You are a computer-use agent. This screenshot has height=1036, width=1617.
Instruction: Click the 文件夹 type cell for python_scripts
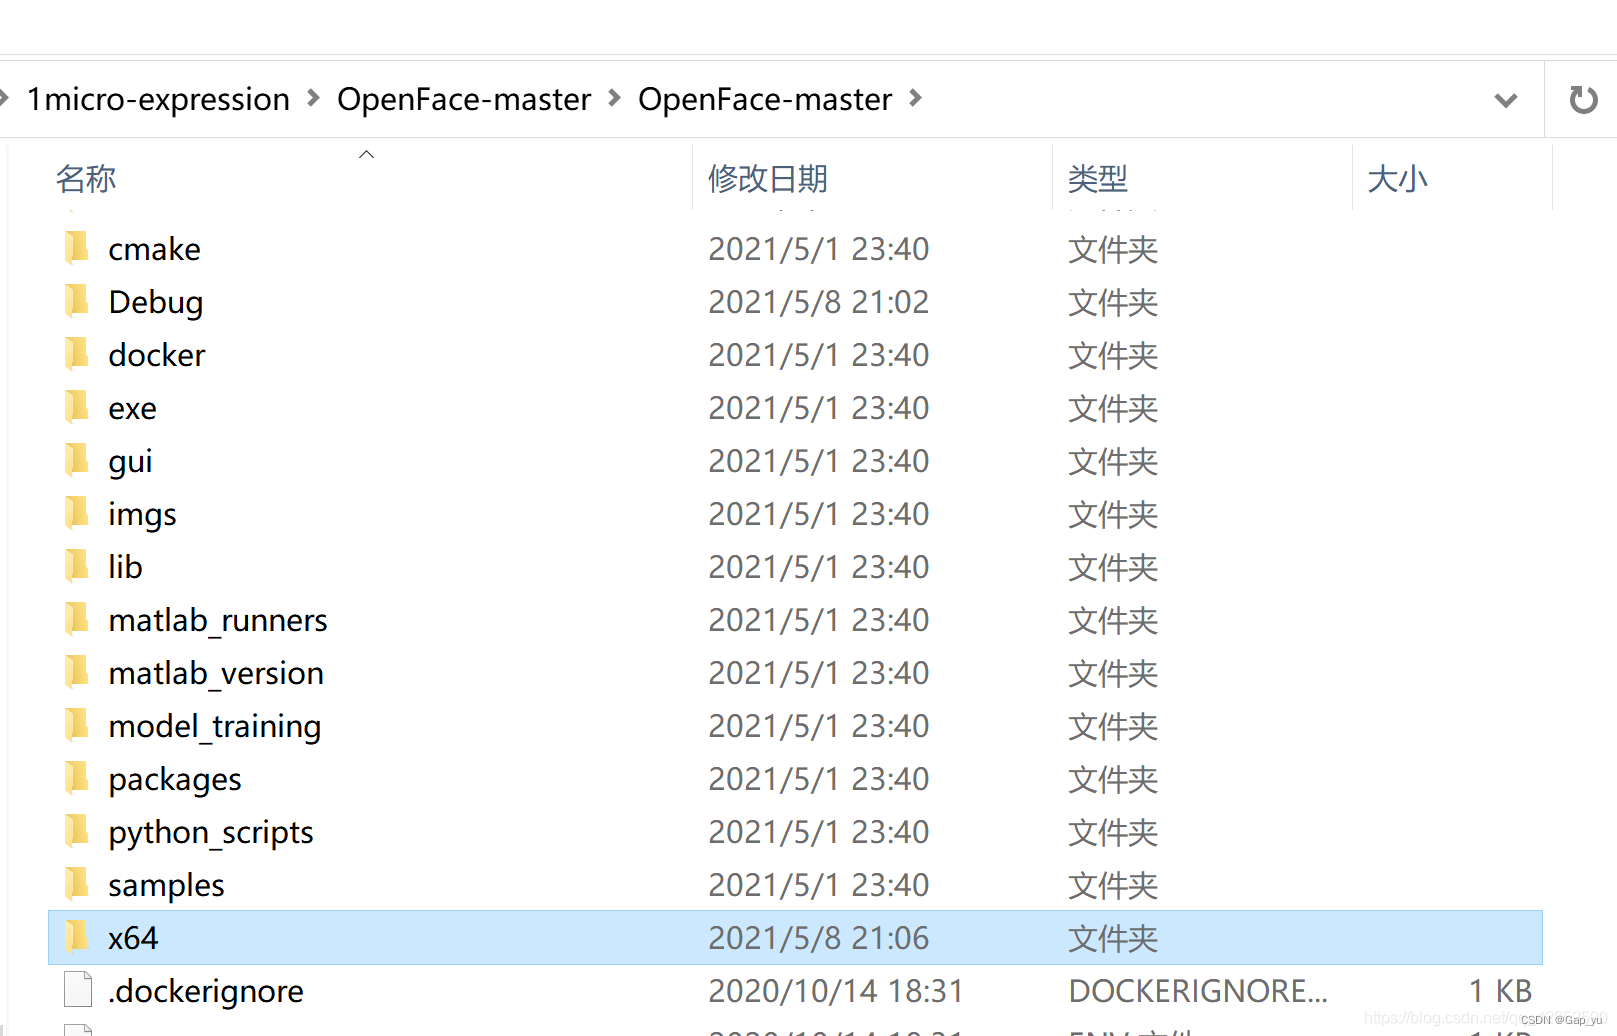[x=1113, y=832]
